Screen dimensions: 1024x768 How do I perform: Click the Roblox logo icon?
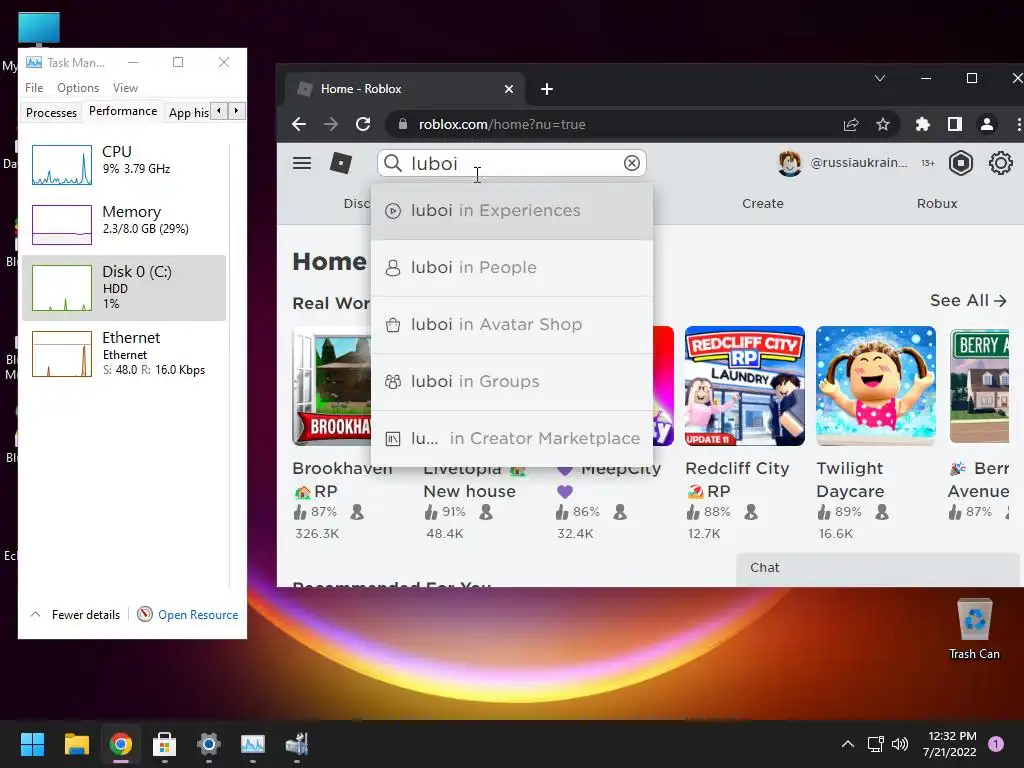[x=341, y=163]
